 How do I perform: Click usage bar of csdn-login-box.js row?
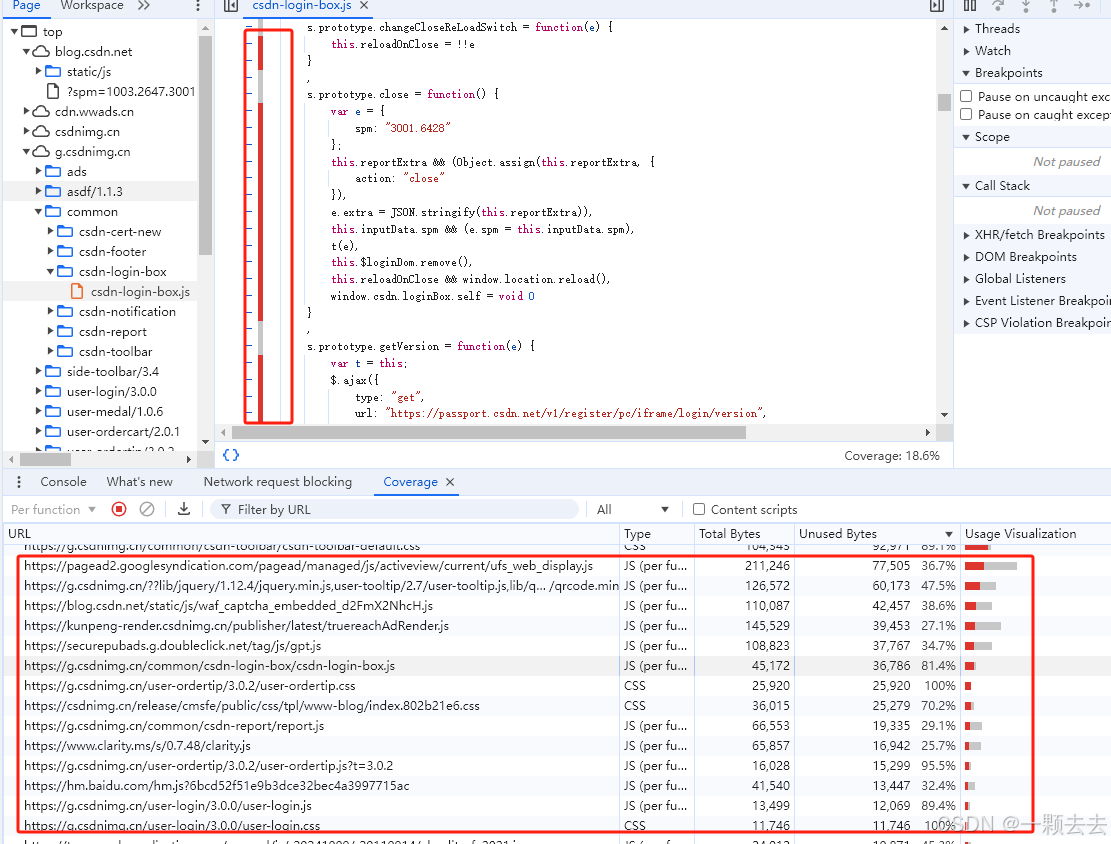971,666
